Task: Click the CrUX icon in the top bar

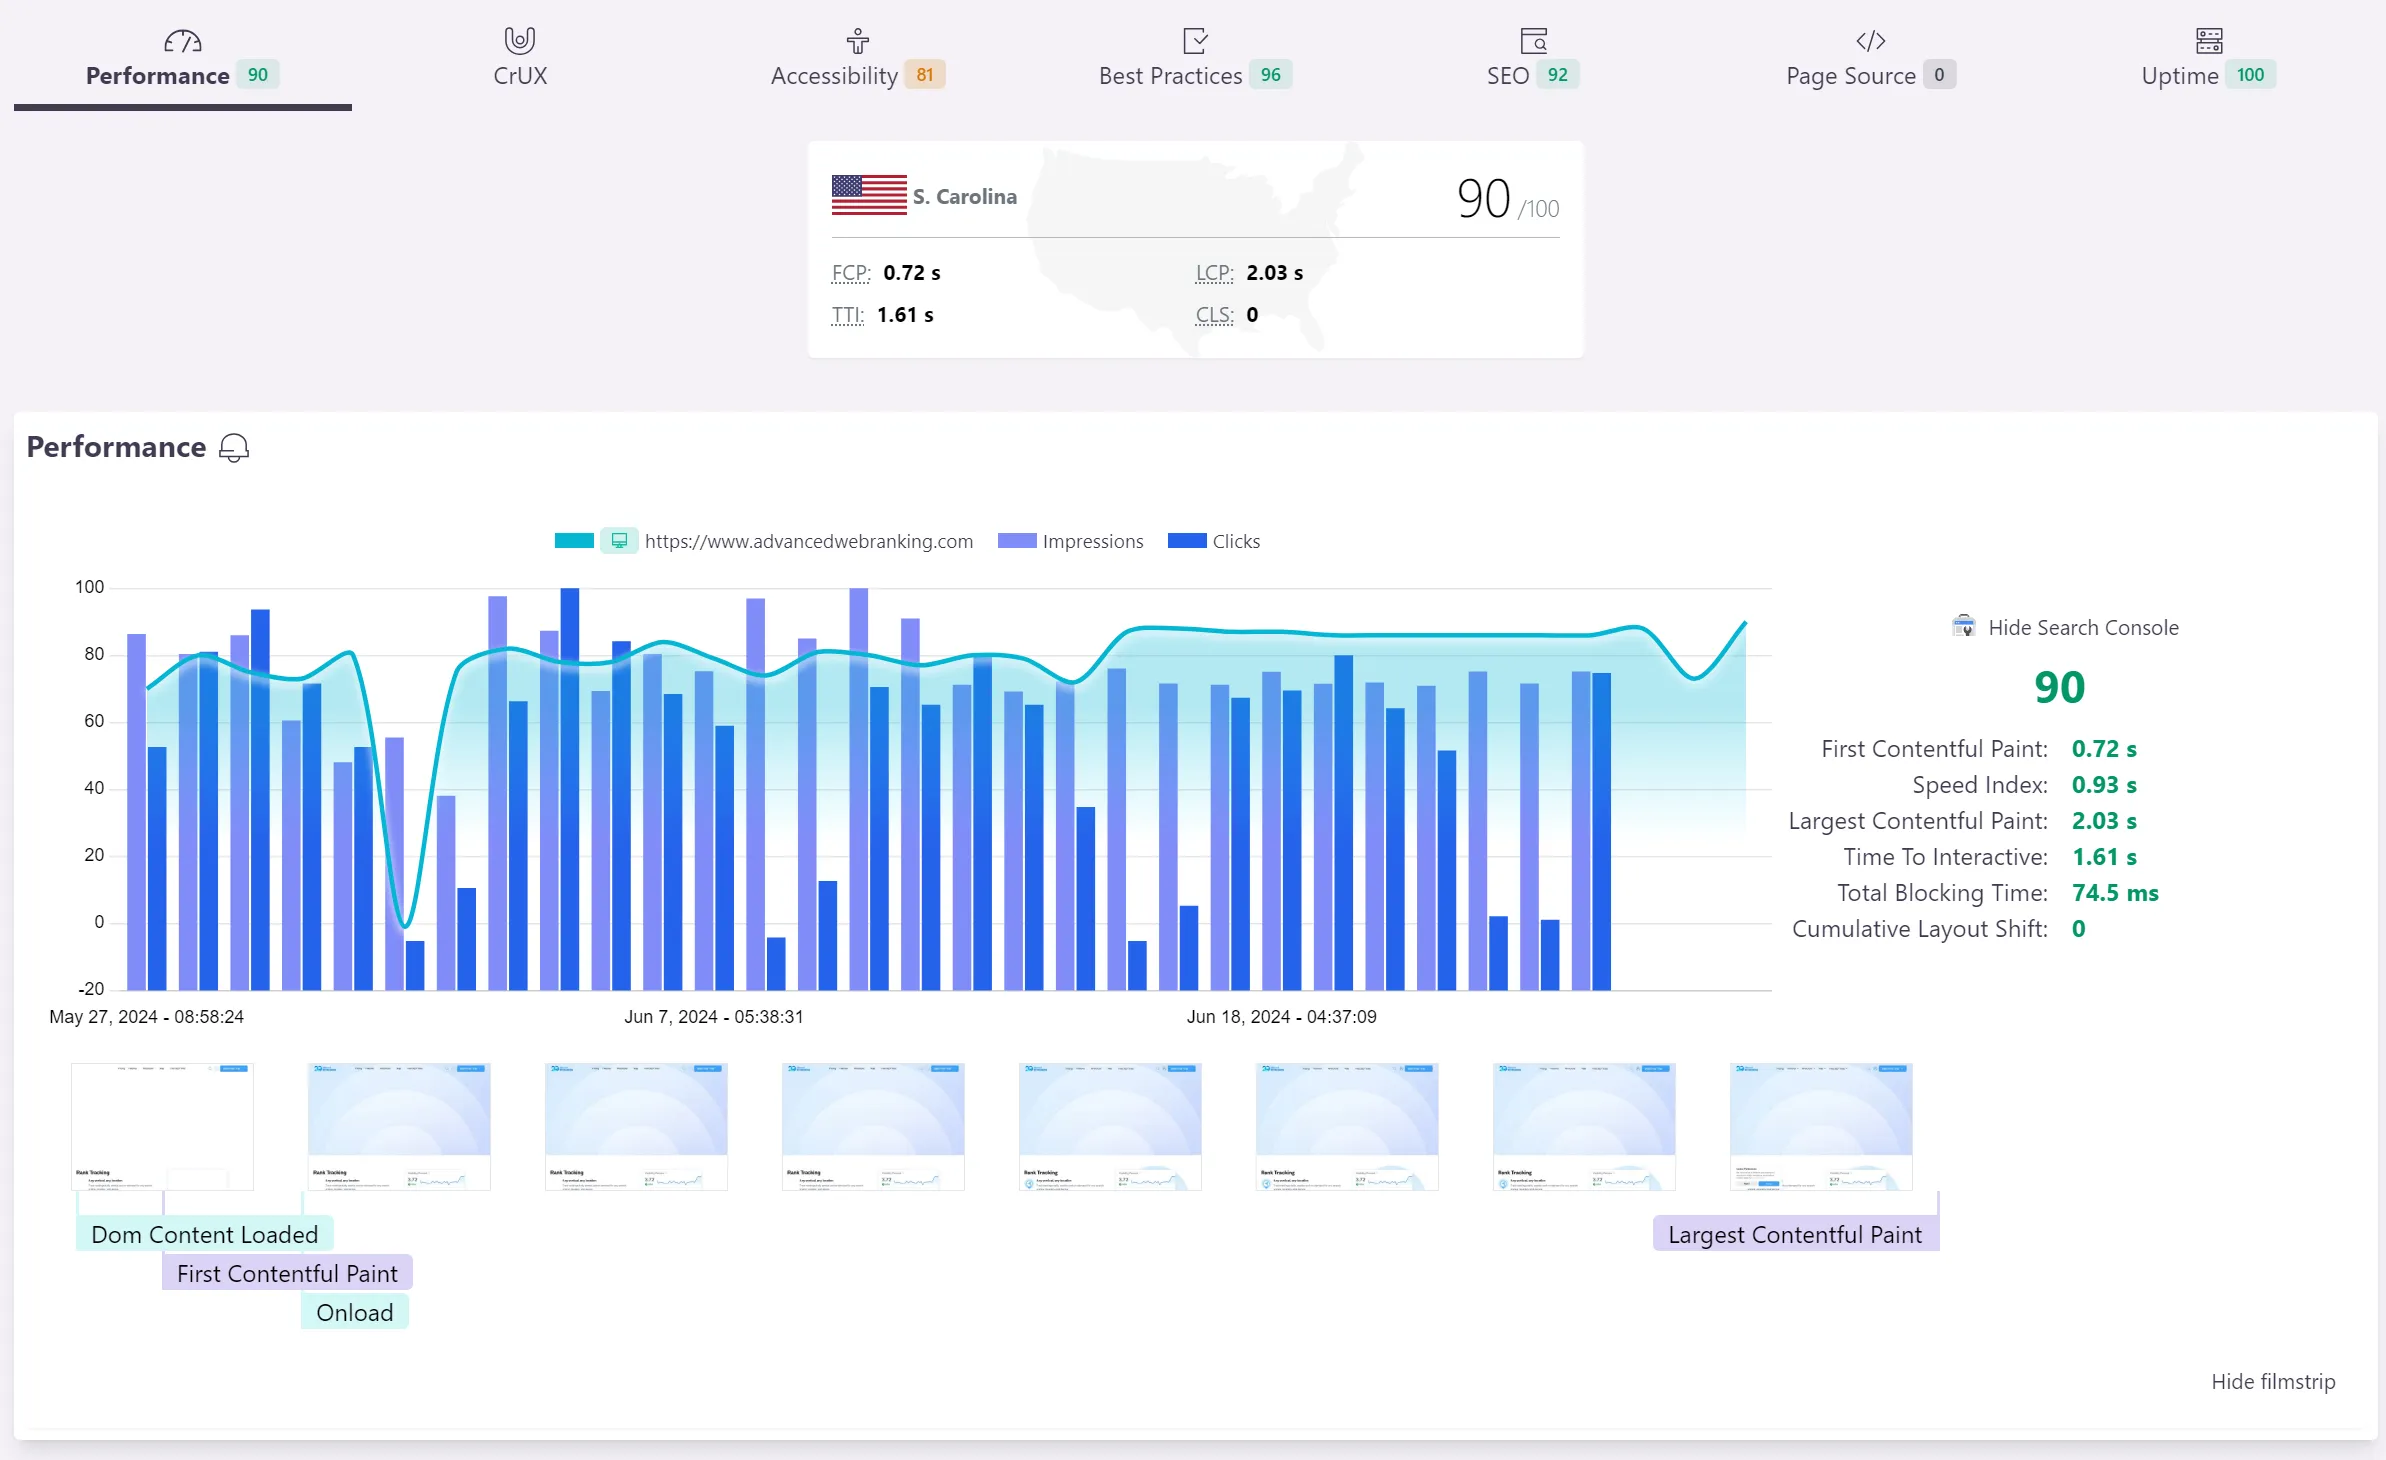Action: coord(519,41)
